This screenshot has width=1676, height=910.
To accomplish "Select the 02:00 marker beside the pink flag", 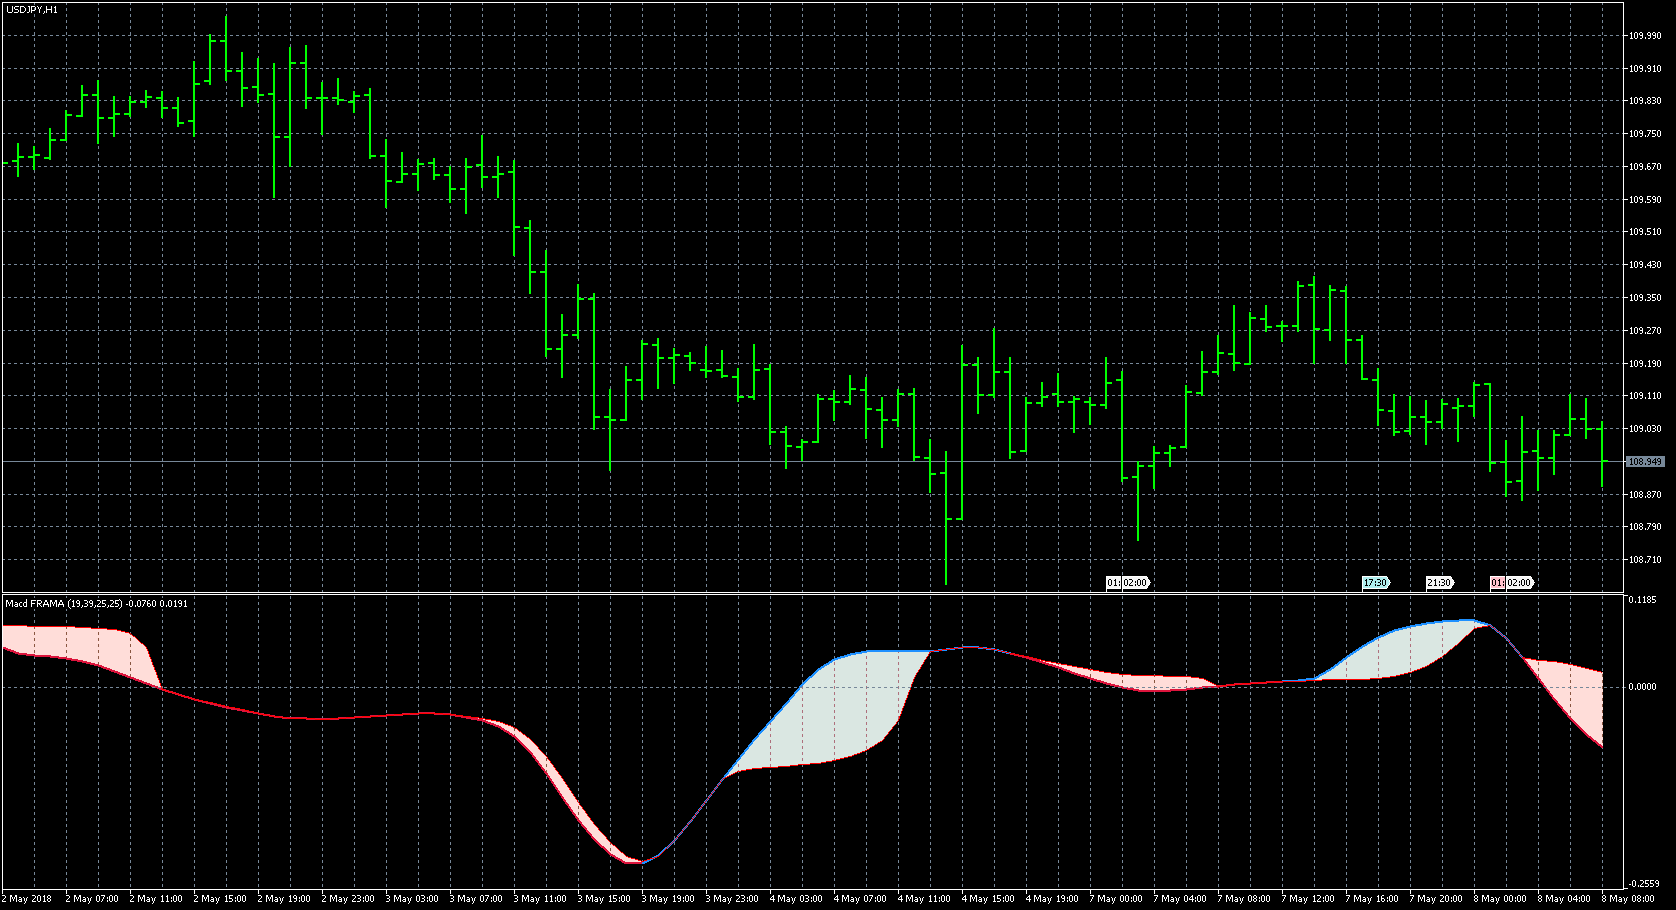I will click(1519, 582).
